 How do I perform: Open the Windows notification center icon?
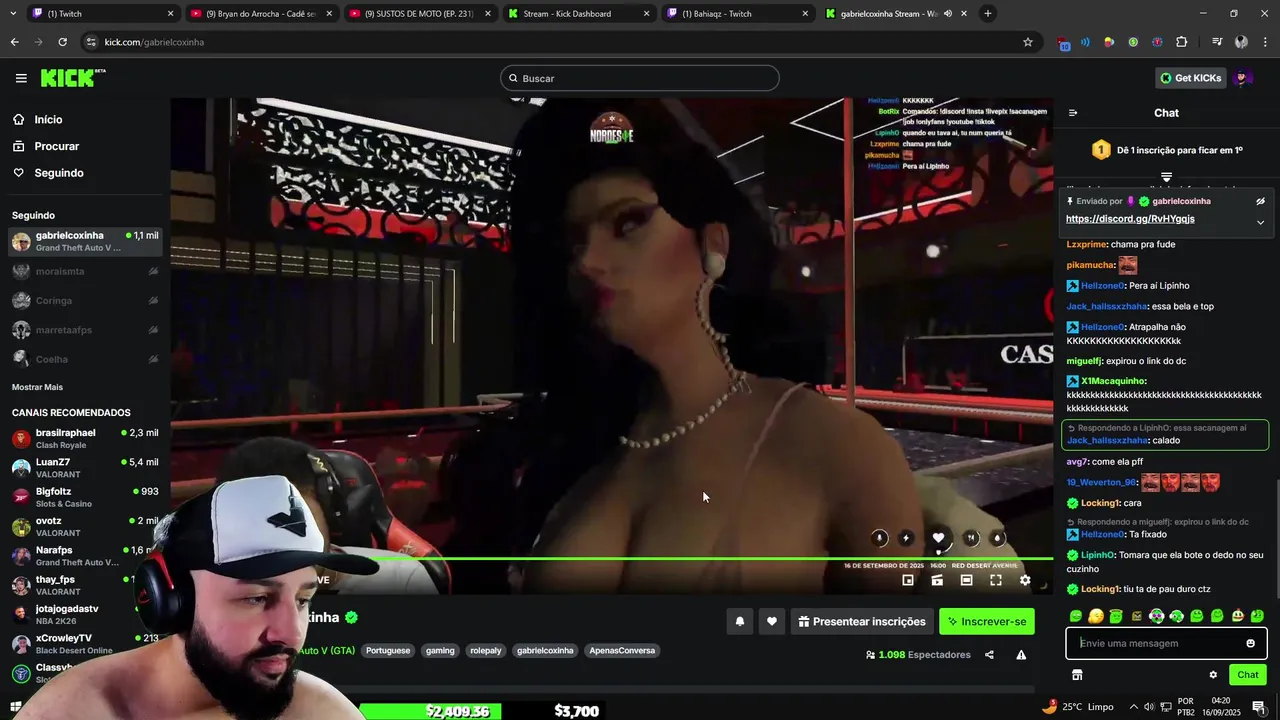[x=1258, y=707]
